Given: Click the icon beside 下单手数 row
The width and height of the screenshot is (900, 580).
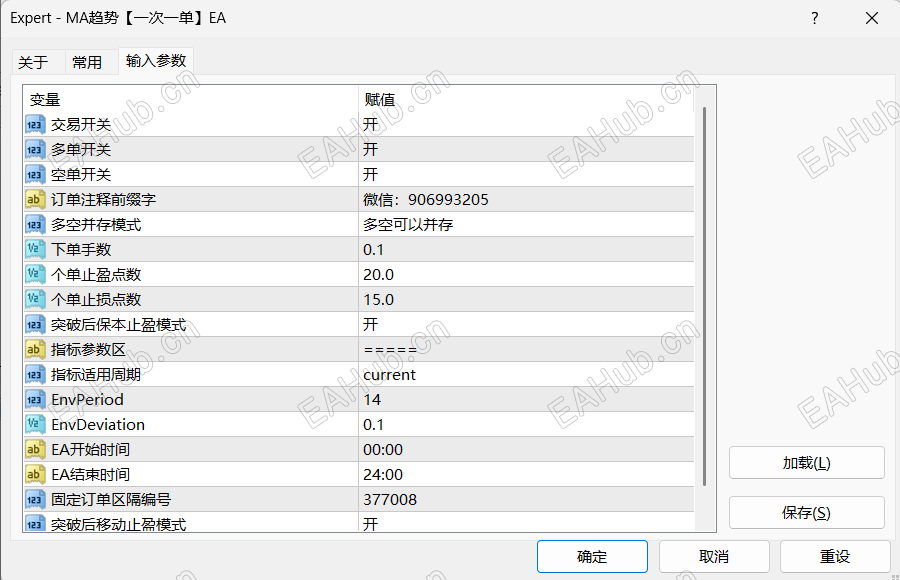Looking at the screenshot, I should click(x=35, y=249).
